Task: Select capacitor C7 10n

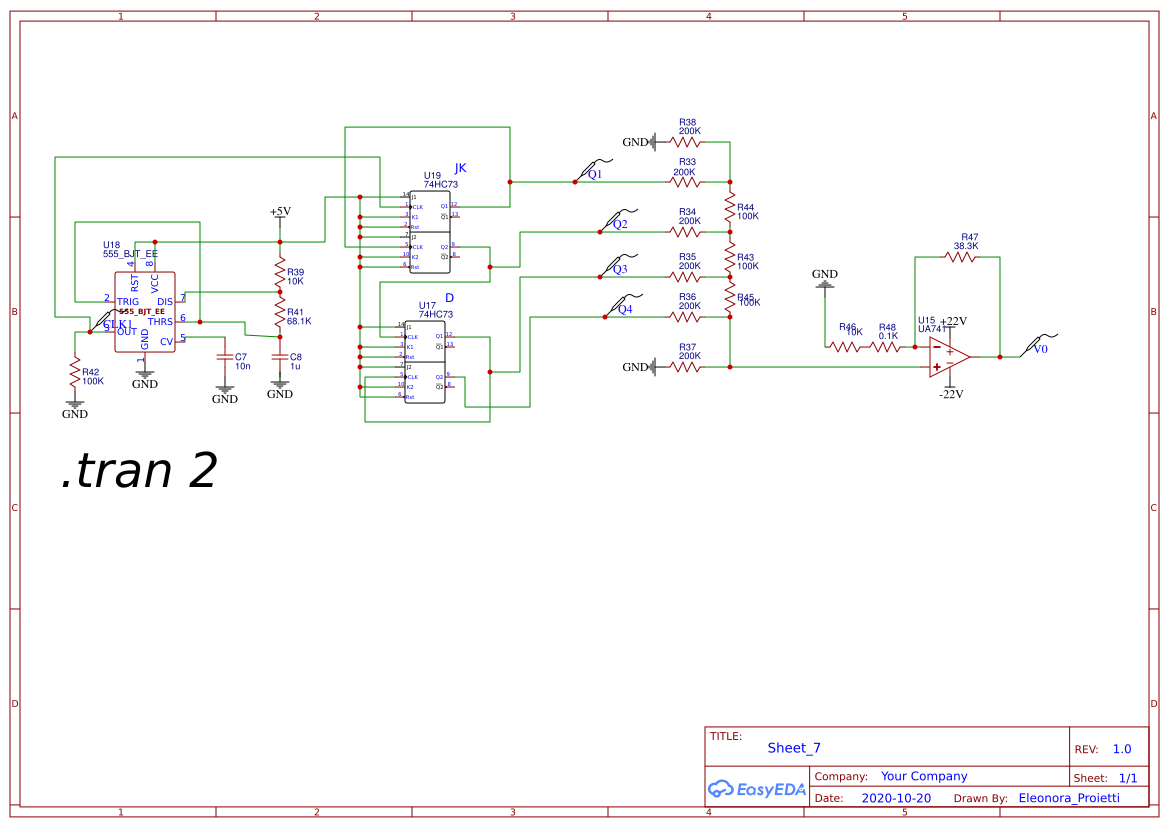Action: point(225,355)
